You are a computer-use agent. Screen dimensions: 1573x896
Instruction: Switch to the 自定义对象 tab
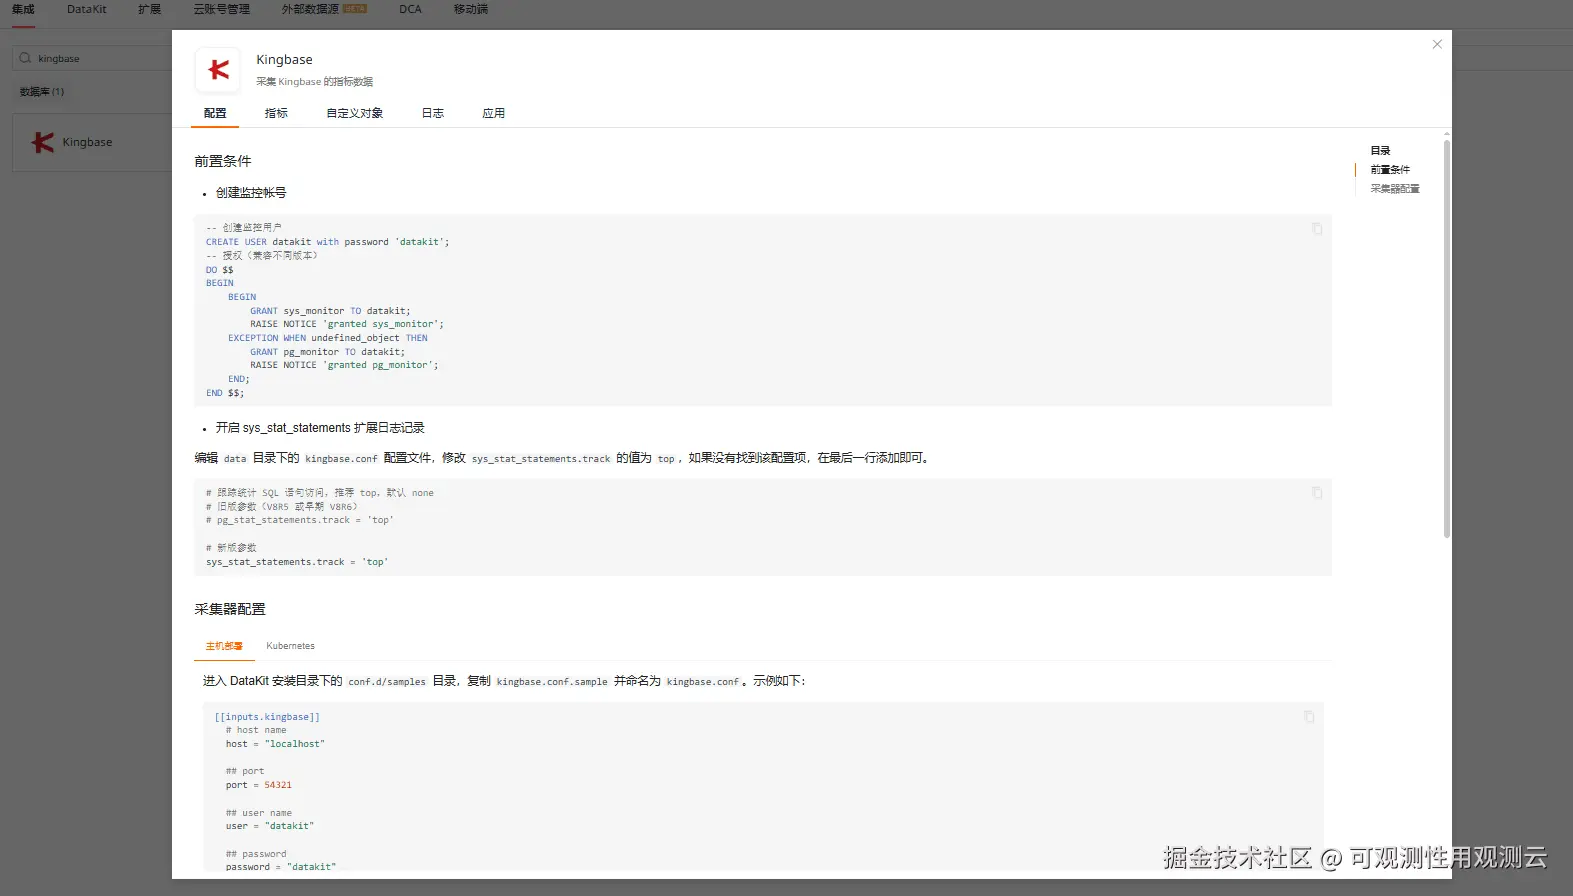point(354,113)
